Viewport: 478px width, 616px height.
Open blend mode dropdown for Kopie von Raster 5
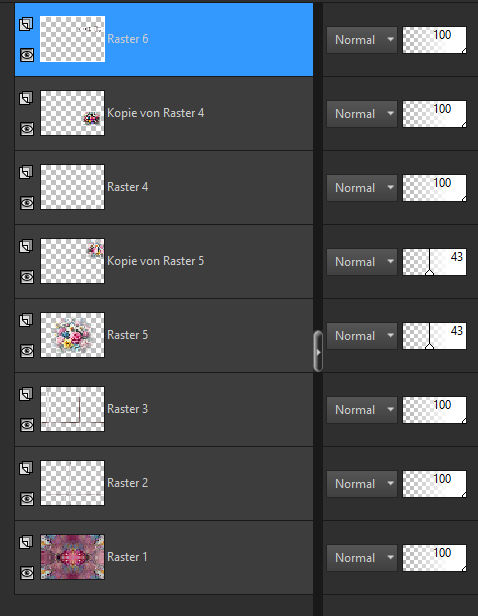(362, 262)
